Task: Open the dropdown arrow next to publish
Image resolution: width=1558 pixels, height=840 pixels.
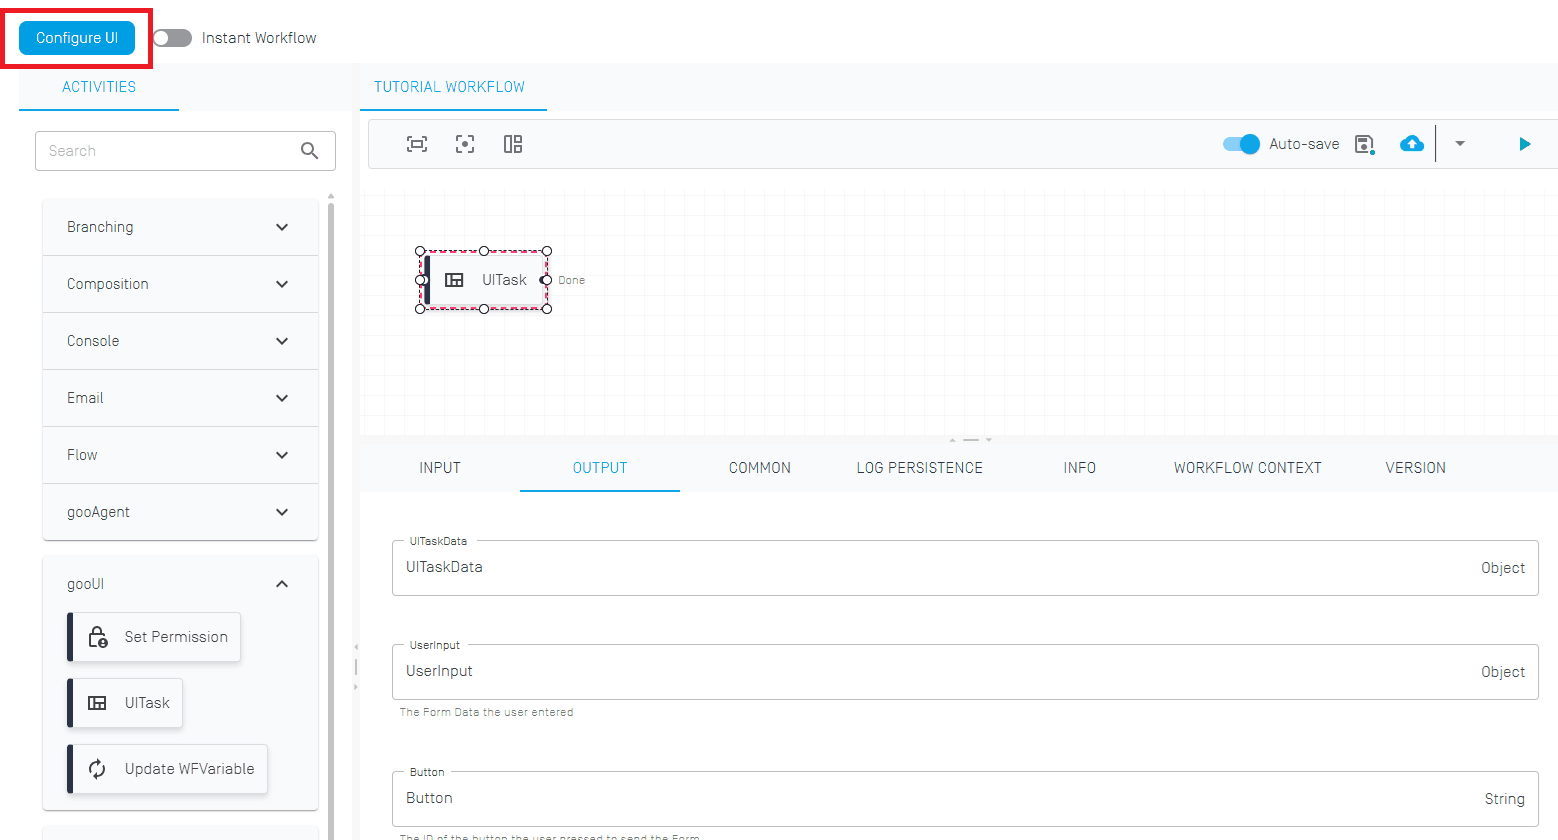Action: pyautogui.click(x=1460, y=144)
